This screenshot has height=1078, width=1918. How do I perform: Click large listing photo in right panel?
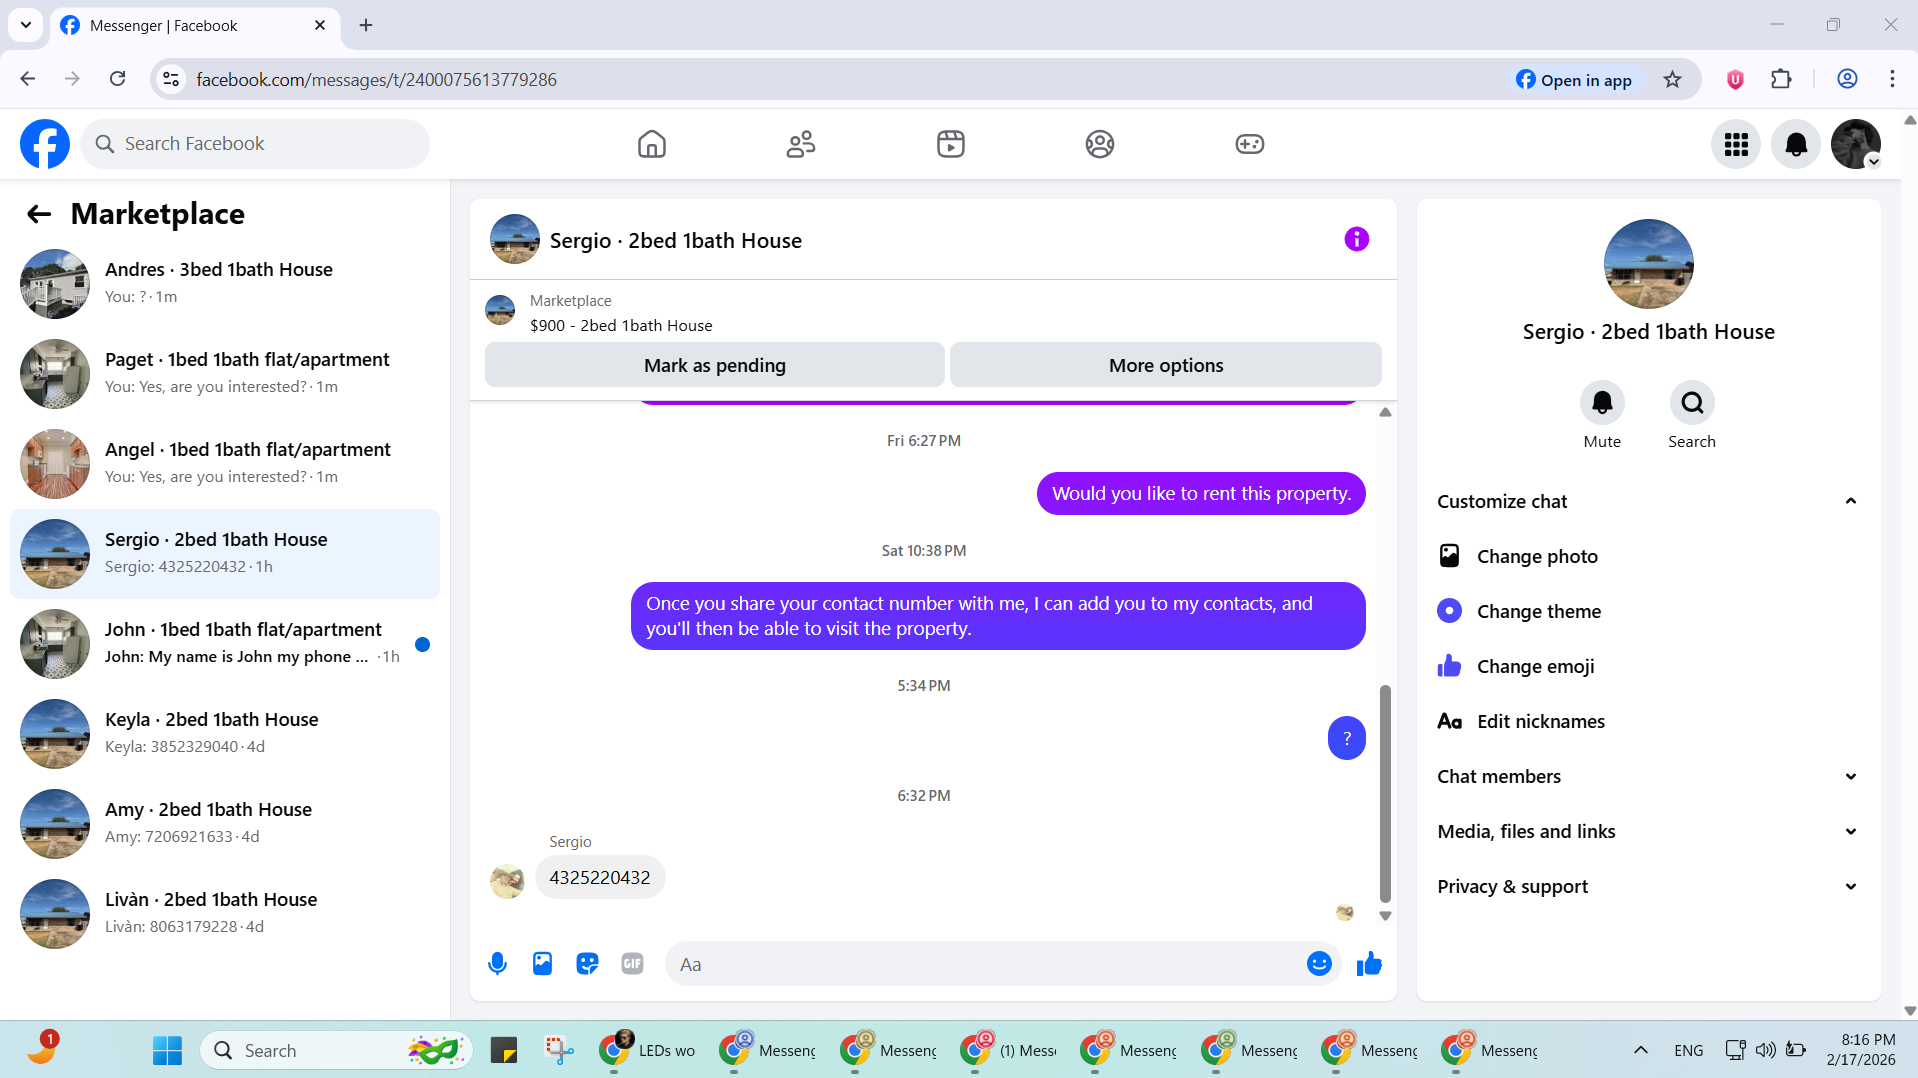coord(1648,264)
